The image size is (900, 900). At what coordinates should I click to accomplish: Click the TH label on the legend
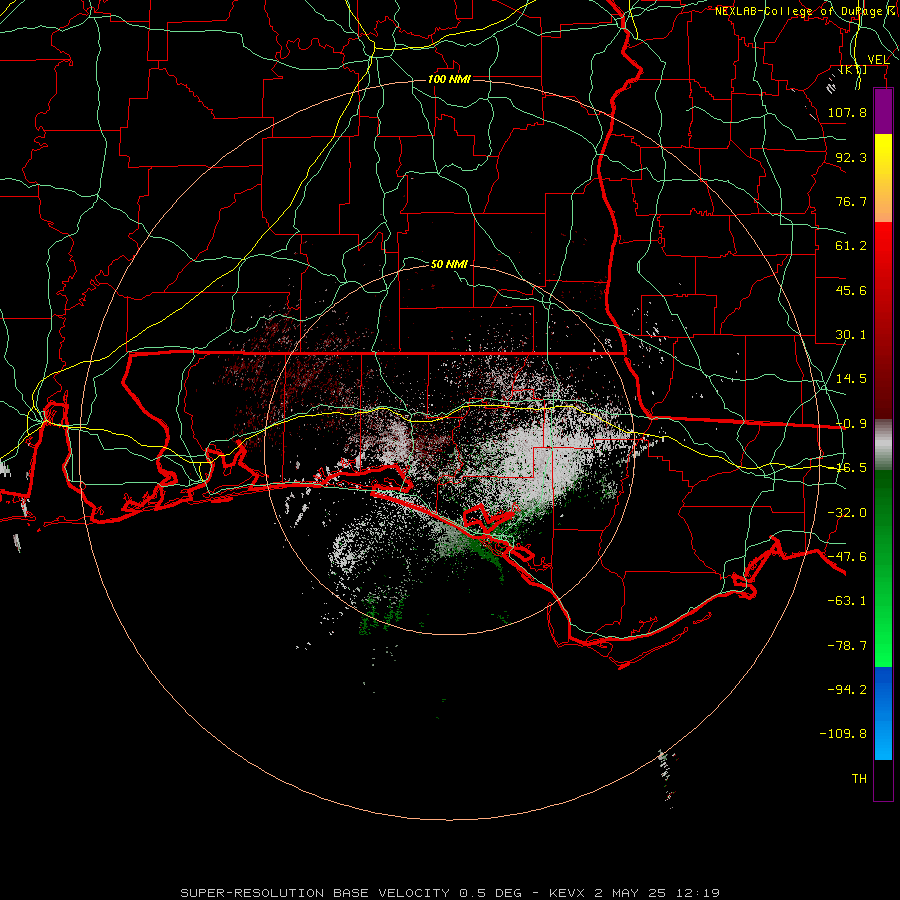click(x=859, y=779)
